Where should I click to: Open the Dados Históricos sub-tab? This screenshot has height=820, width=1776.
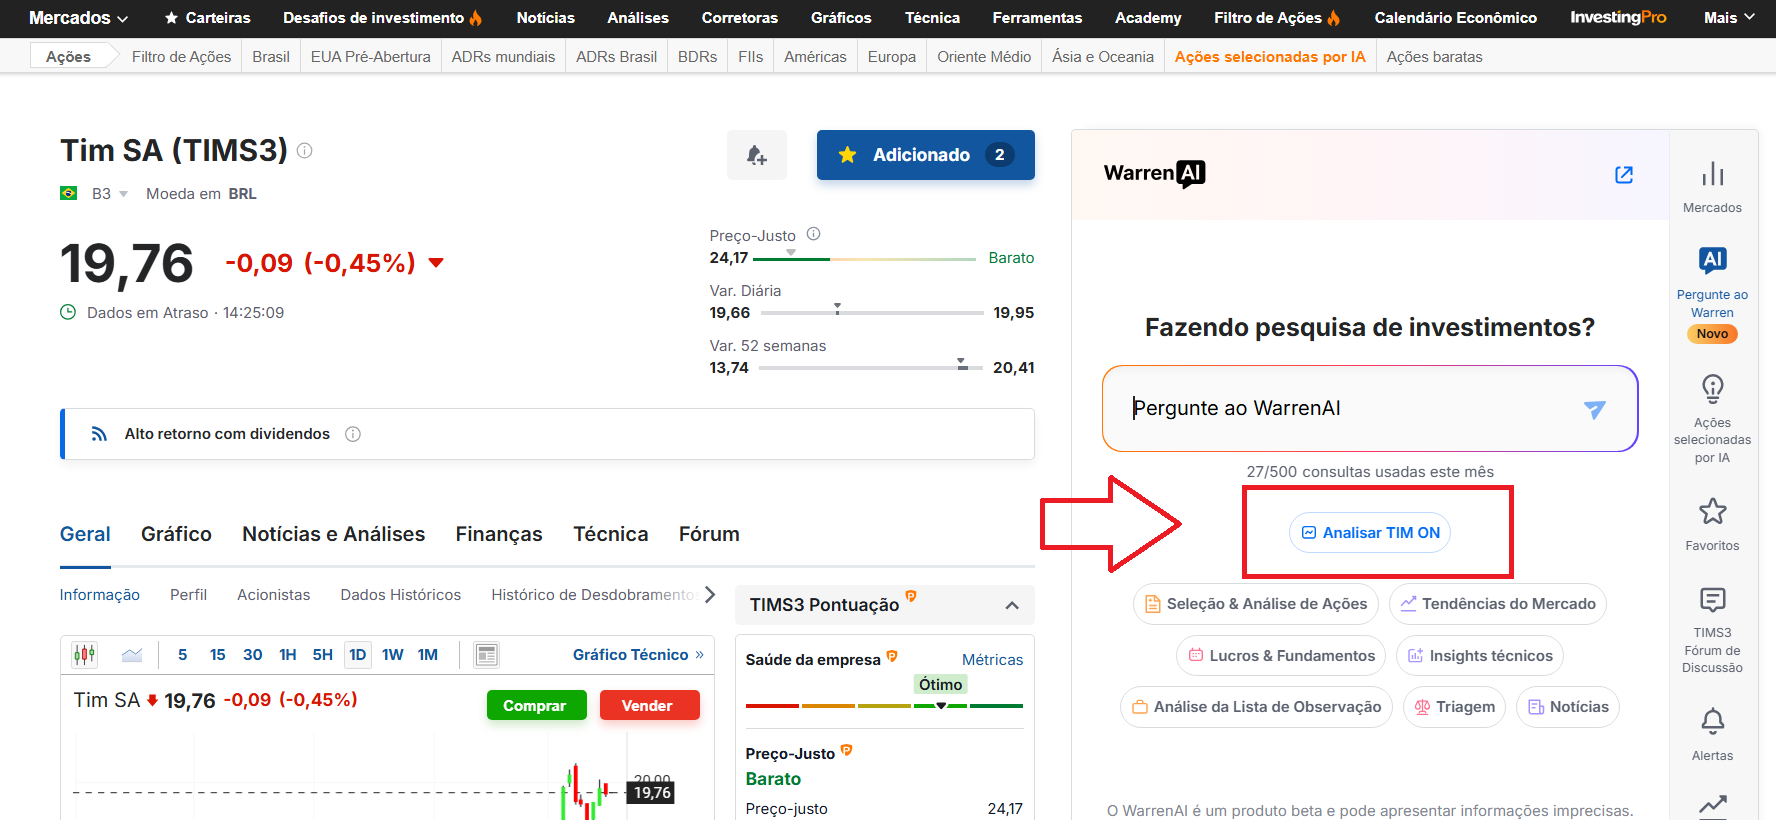tap(400, 595)
